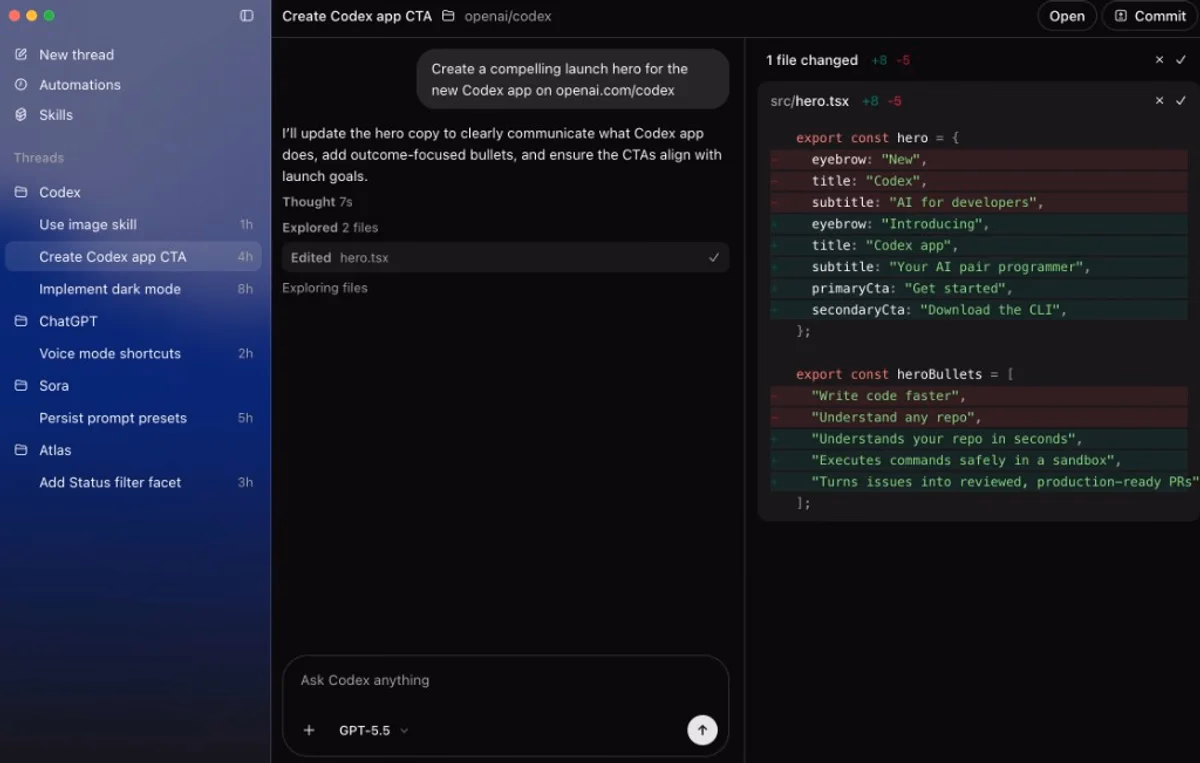Click the checkmark on Edited hero.tsx row
The image size is (1200, 763).
(714, 257)
